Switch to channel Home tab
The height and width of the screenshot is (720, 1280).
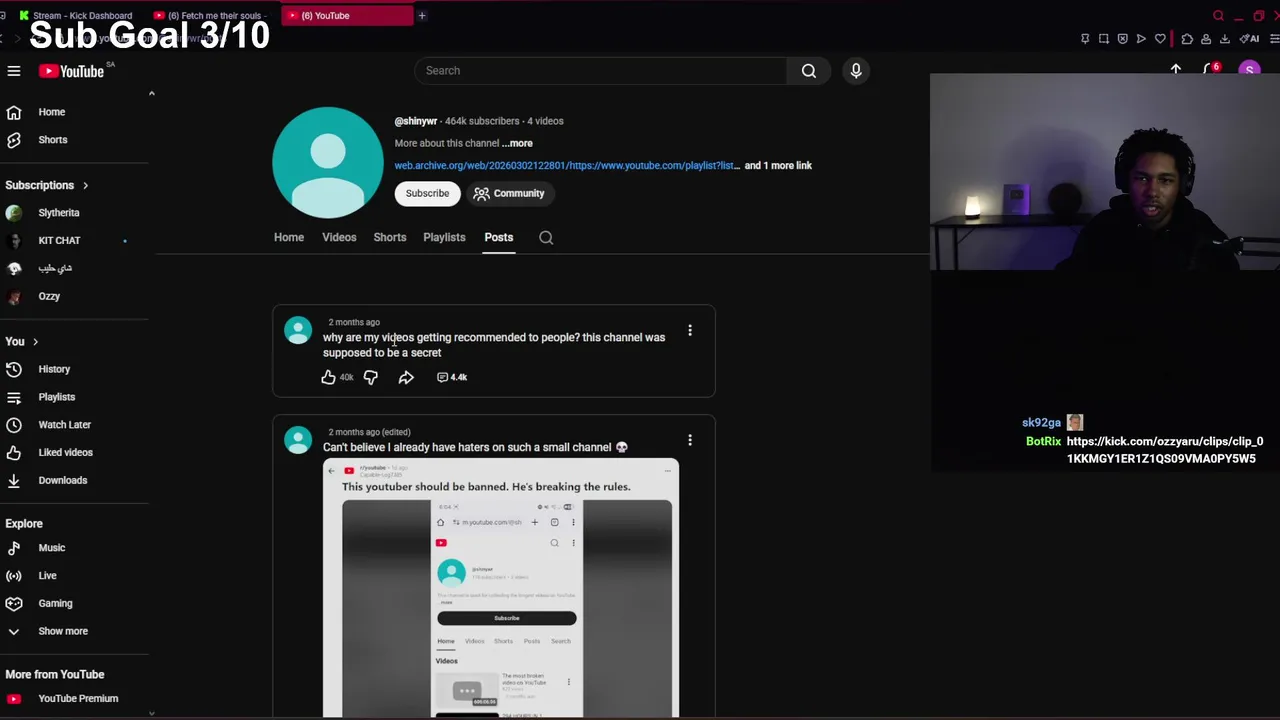pyautogui.click(x=289, y=237)
